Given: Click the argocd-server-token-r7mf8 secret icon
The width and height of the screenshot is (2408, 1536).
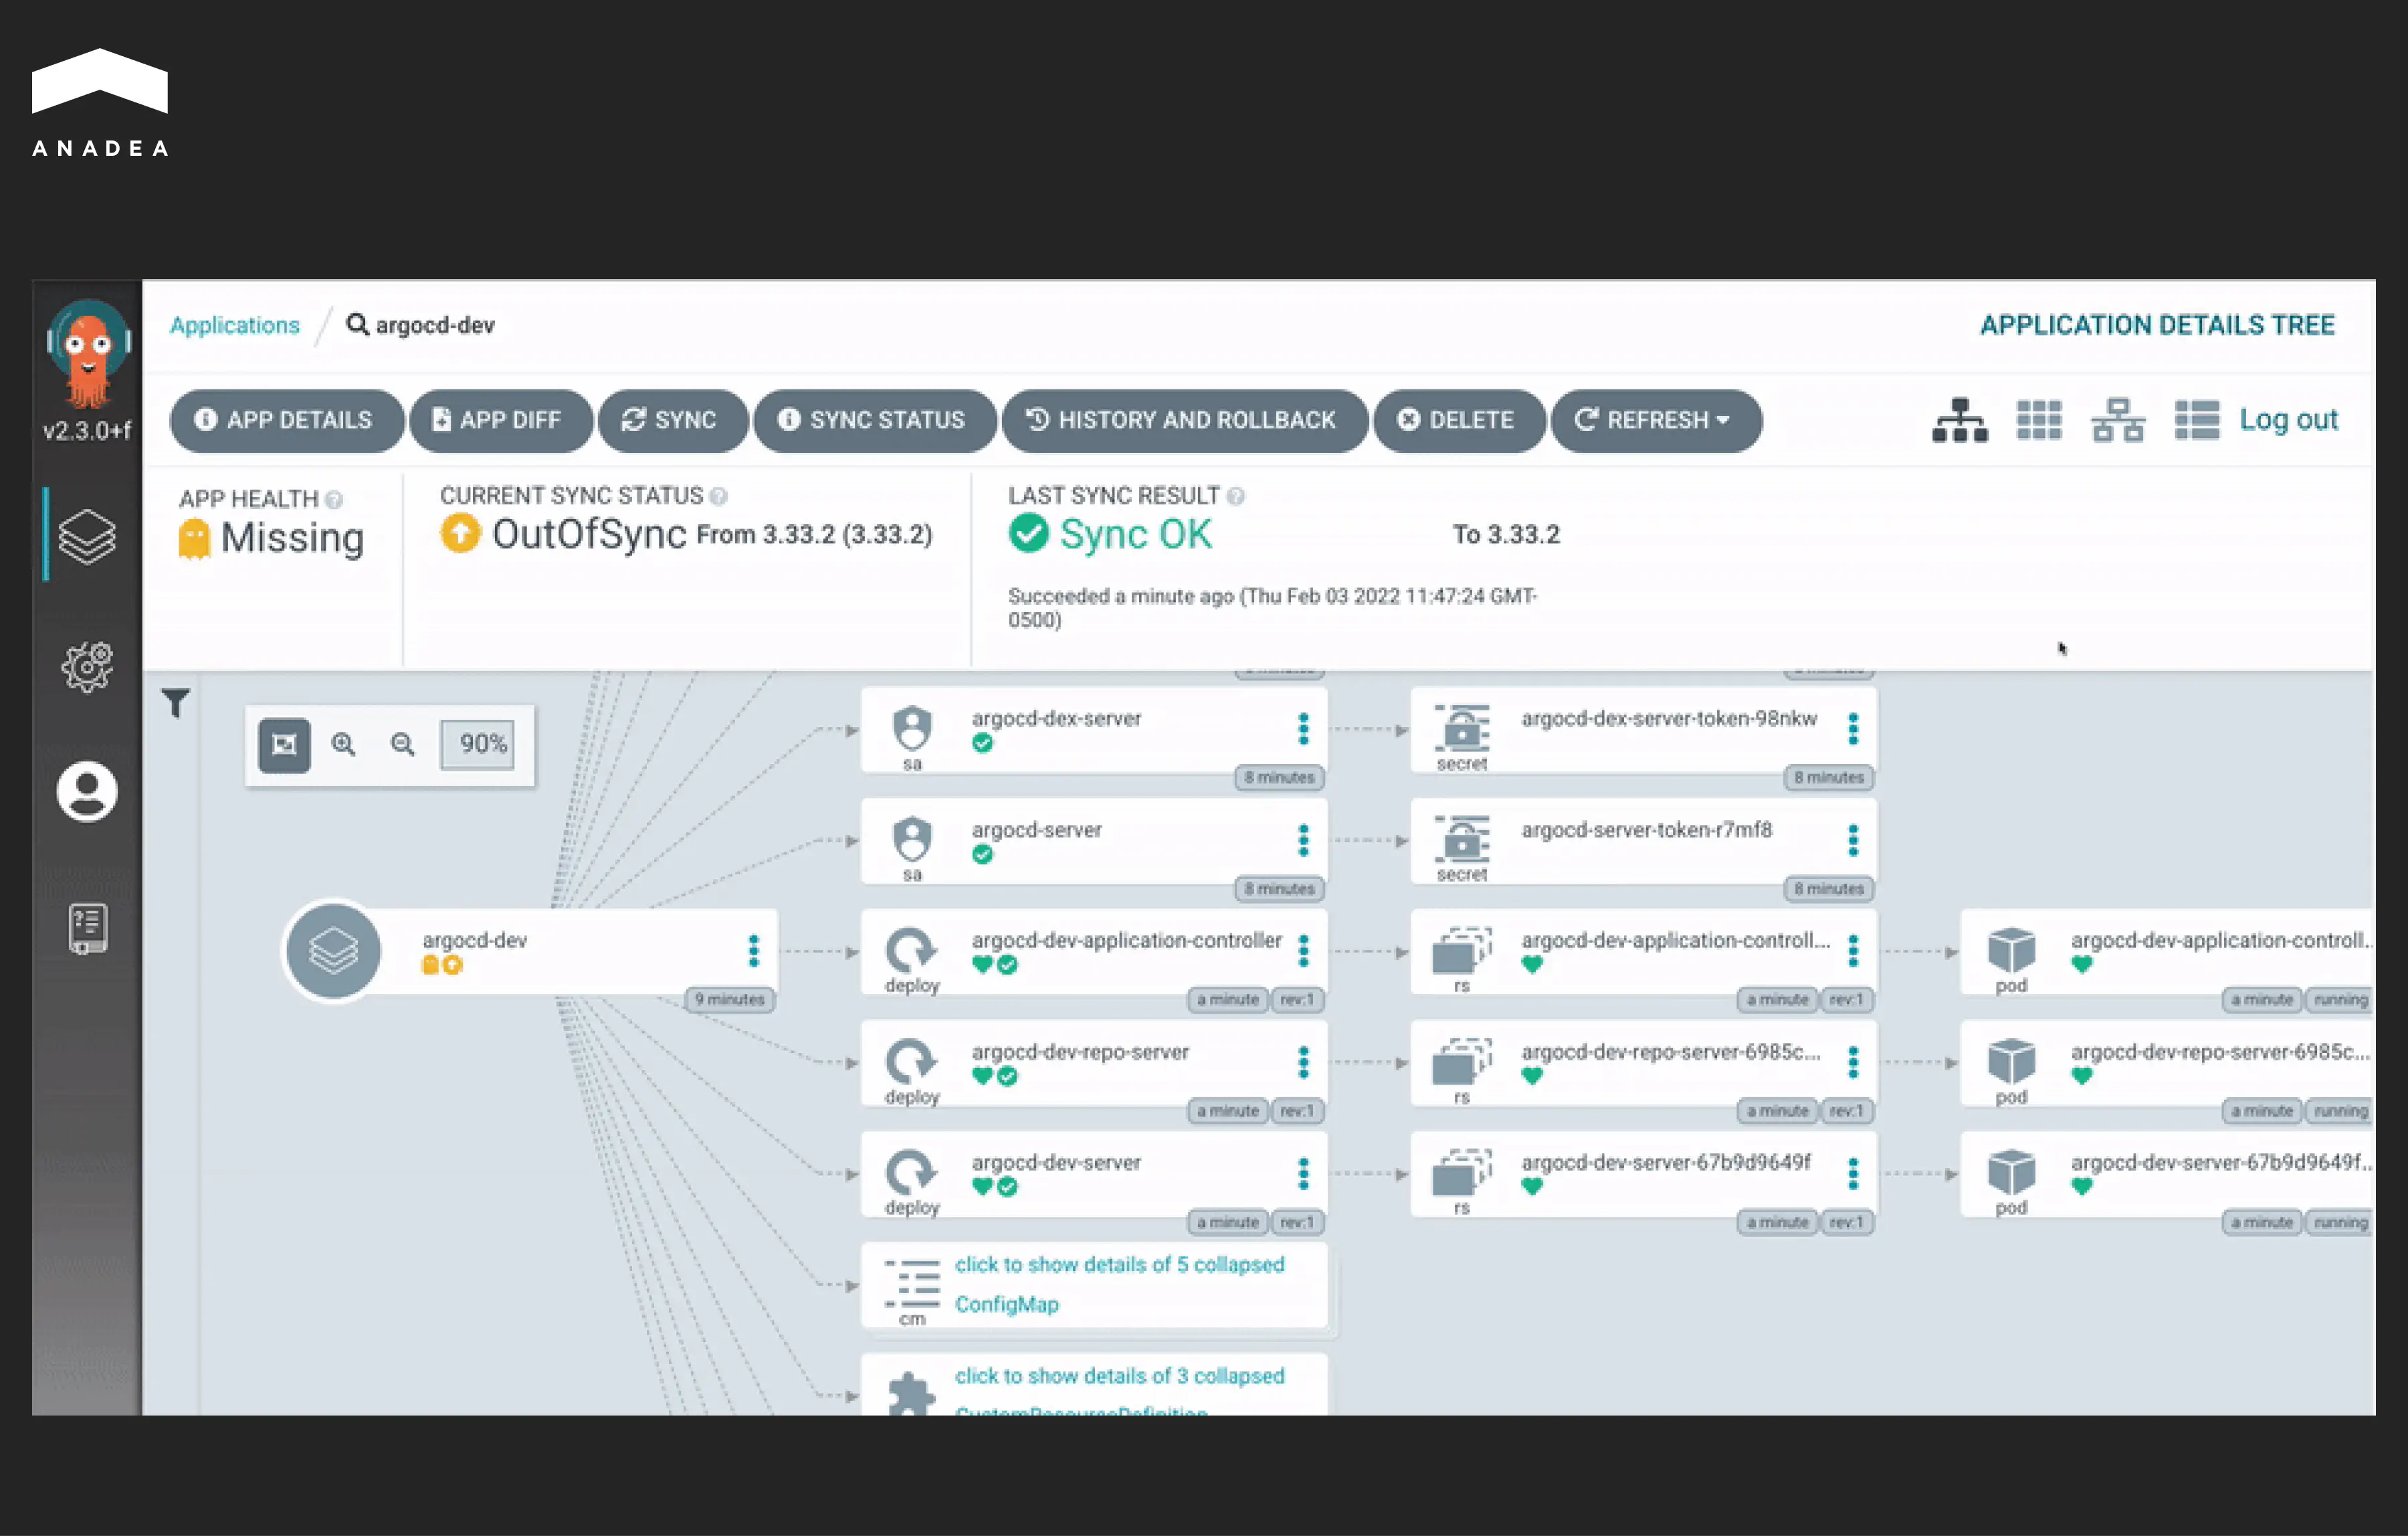Looking at the screenshot, I should point(1462,839).
